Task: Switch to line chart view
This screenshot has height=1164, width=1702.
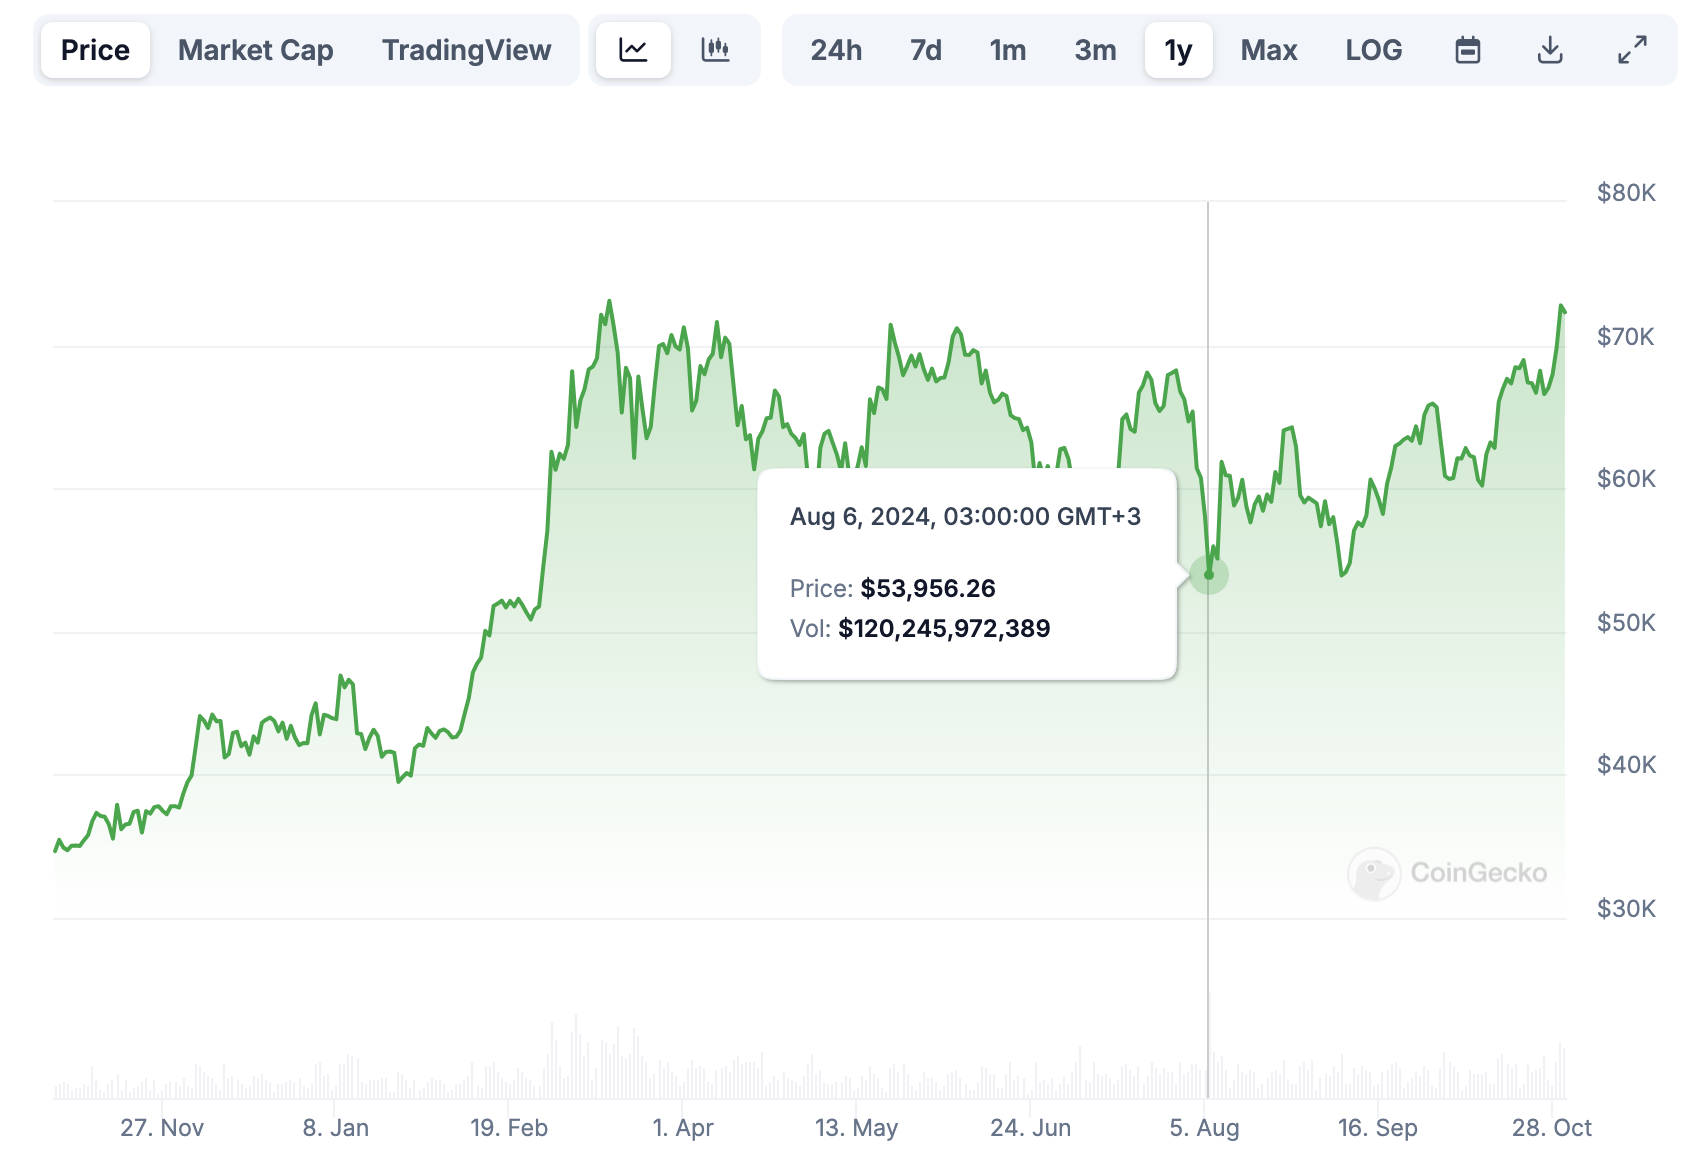Action: pyautogui.click(x=633, y=50)
